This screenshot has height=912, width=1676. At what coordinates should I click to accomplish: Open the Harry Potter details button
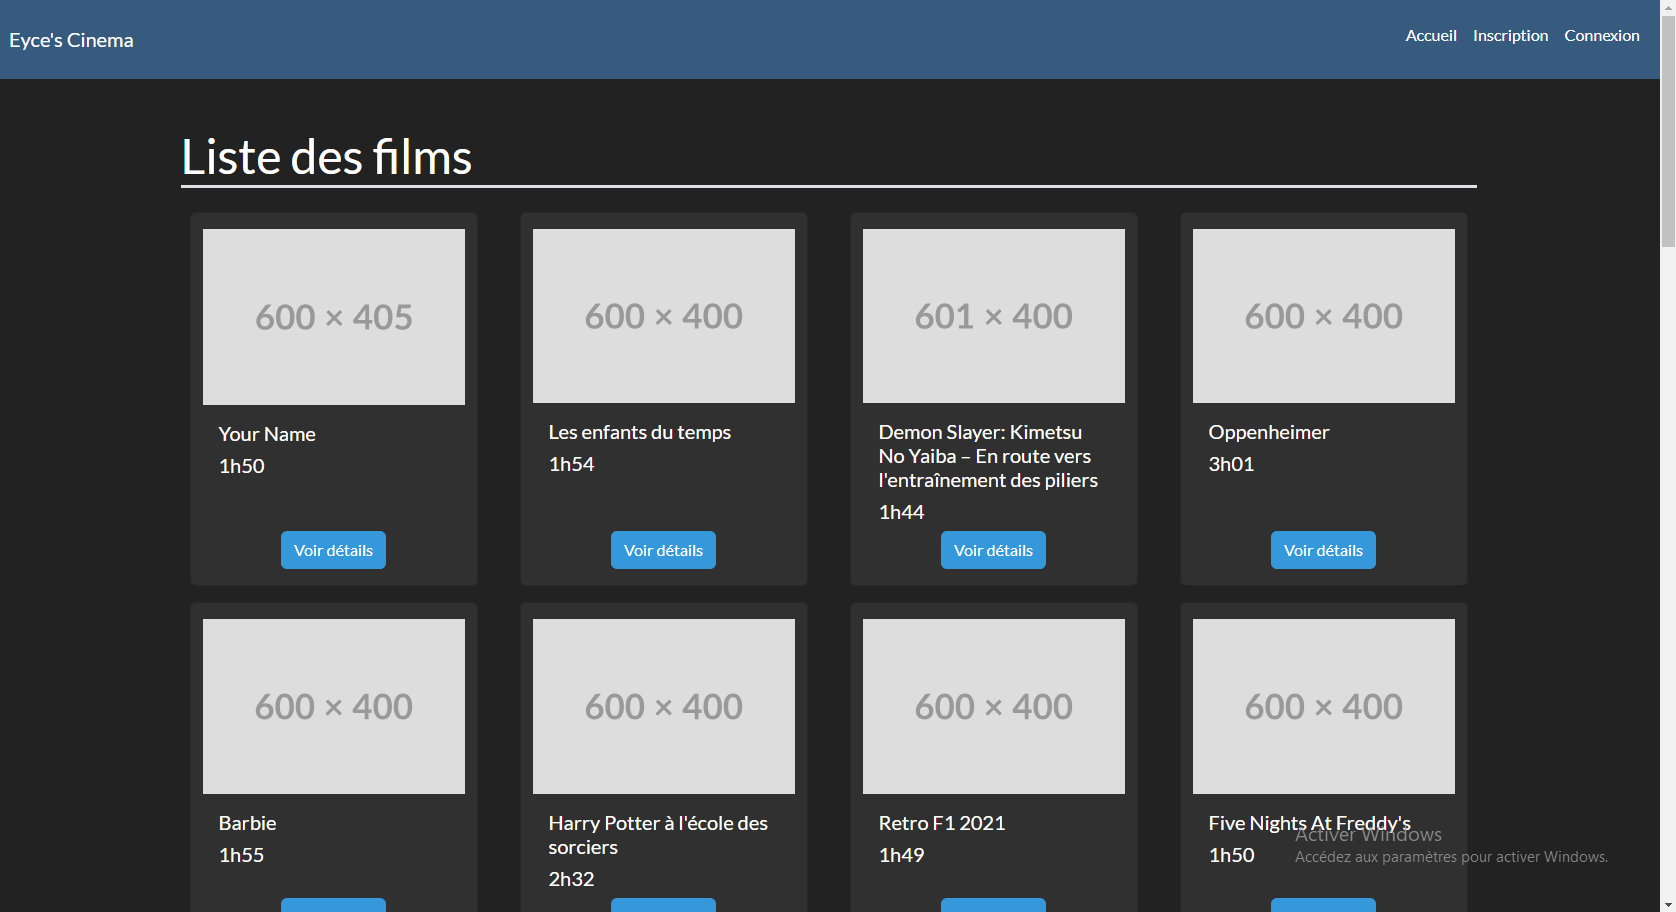point(663,906)
